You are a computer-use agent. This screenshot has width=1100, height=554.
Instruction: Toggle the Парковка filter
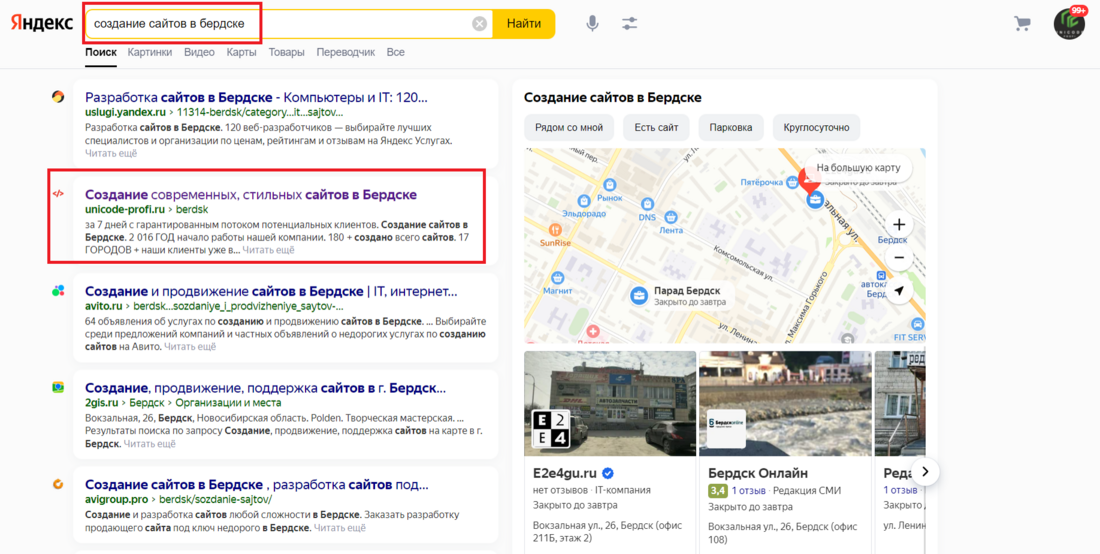[x=731, y=128]
